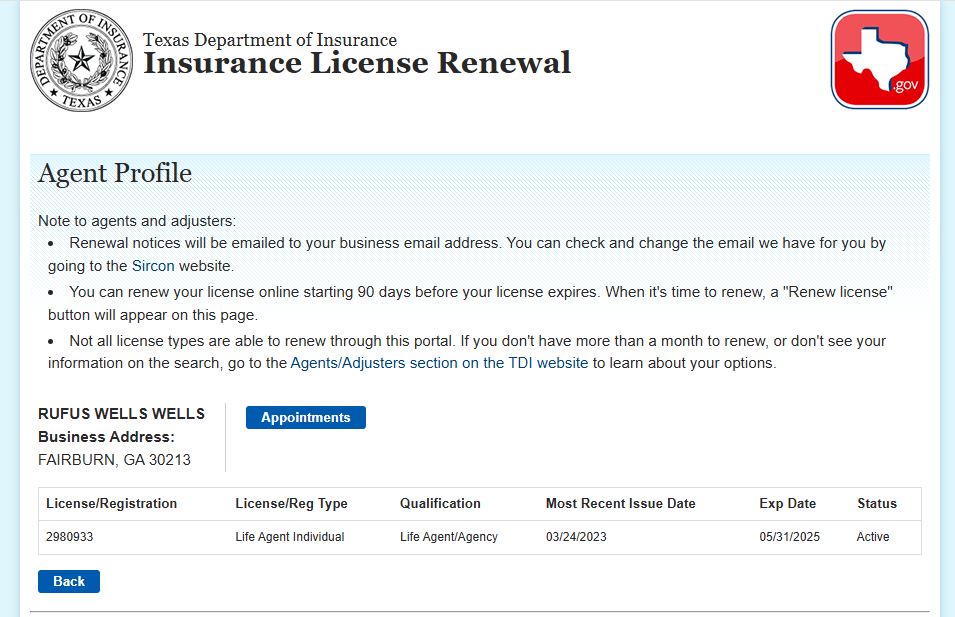Select the License/Reg Type column header
This screenshot has width=955, height=617.
click(x=291, y=504)
